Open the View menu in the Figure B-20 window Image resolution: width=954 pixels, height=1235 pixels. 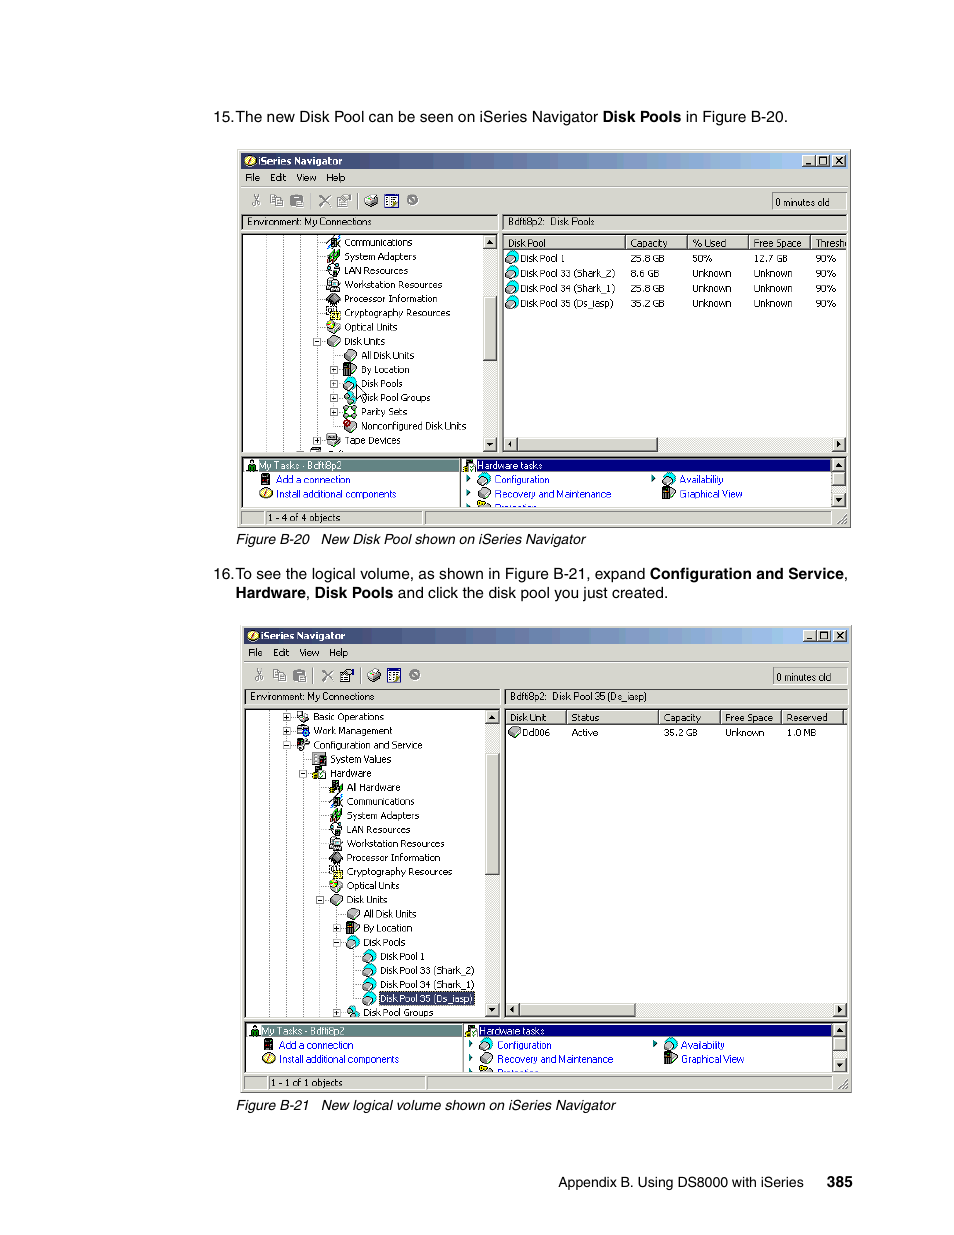306,178
